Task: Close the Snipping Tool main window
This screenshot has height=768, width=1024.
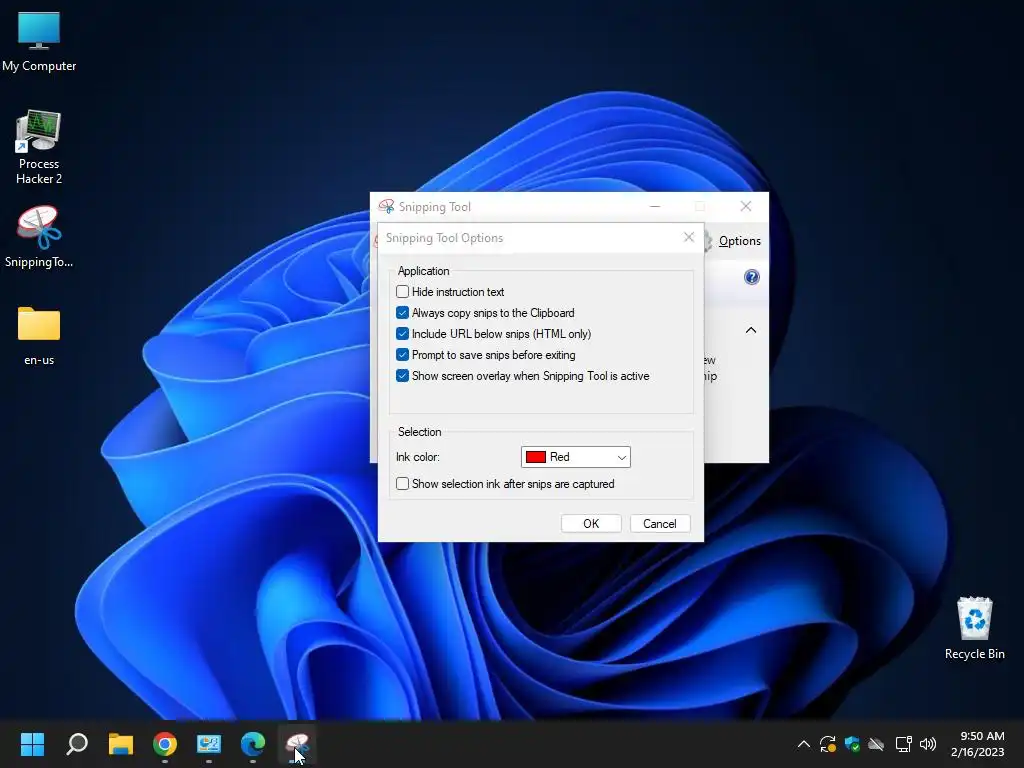Action: [x=746, y=206]
